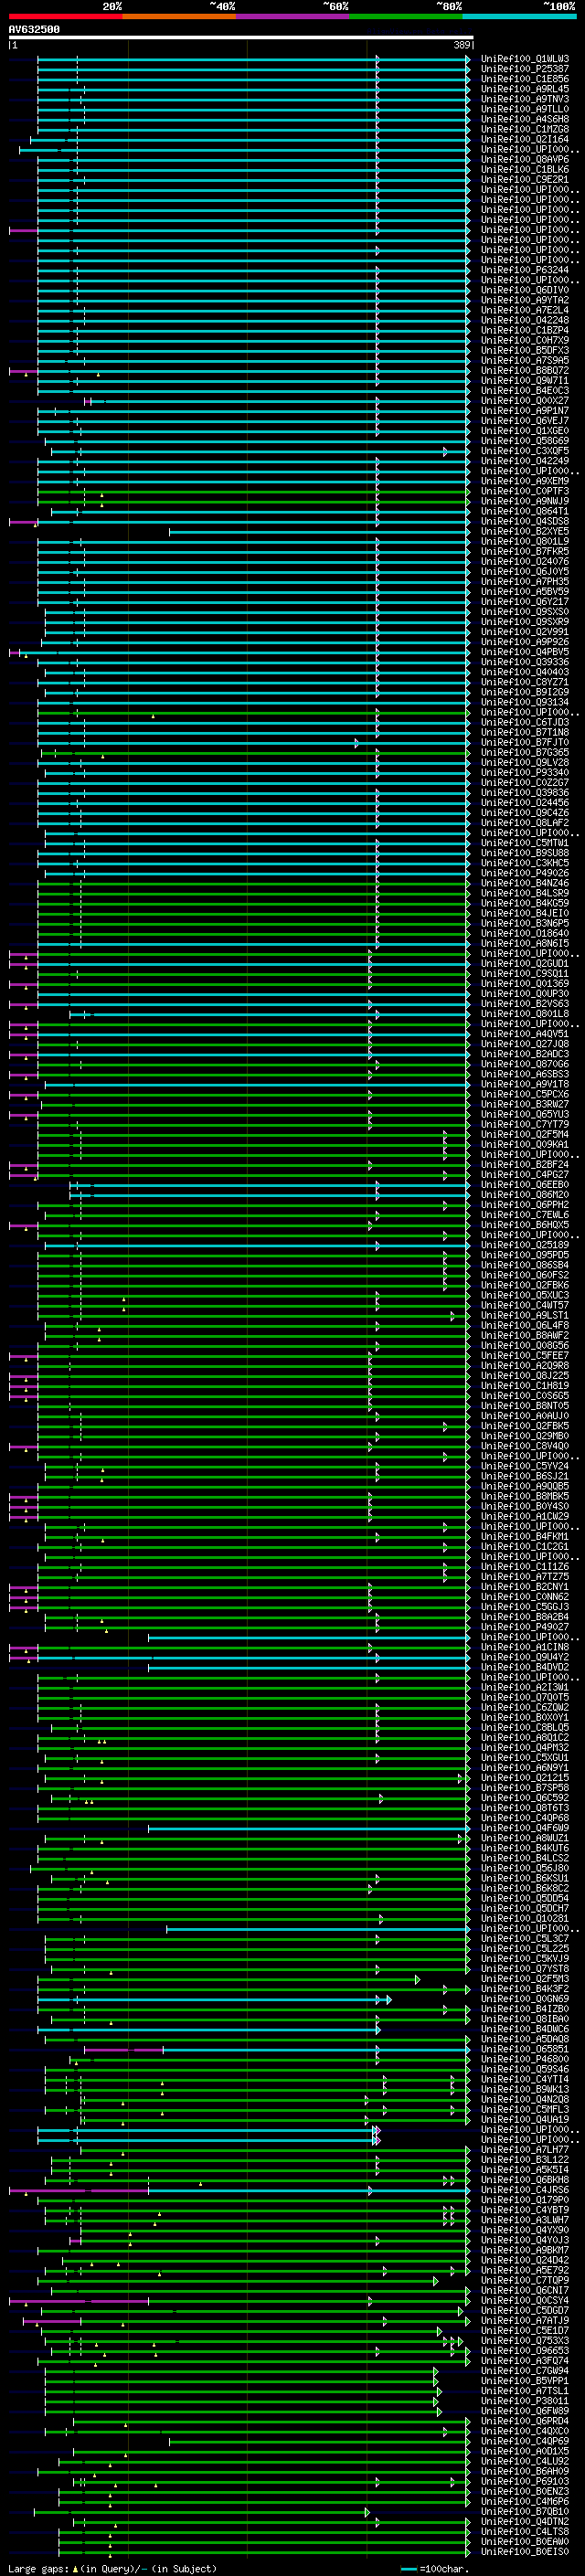The width and height of the screenshot is (585, 2576).
Task: Select the UniRef100_C1MZG8 label
Action: pos(525,129)
